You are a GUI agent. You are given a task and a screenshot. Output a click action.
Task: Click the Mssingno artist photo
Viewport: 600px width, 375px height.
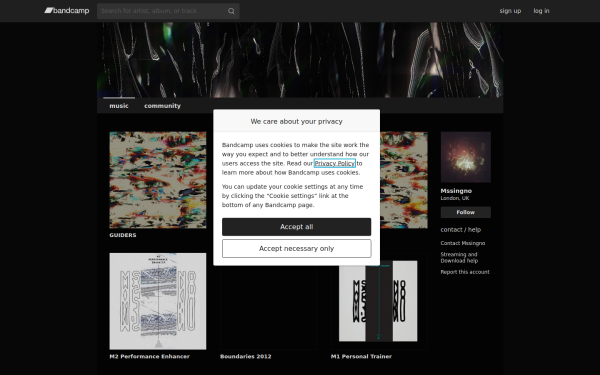pyautogui.click(x=466, y=157)
